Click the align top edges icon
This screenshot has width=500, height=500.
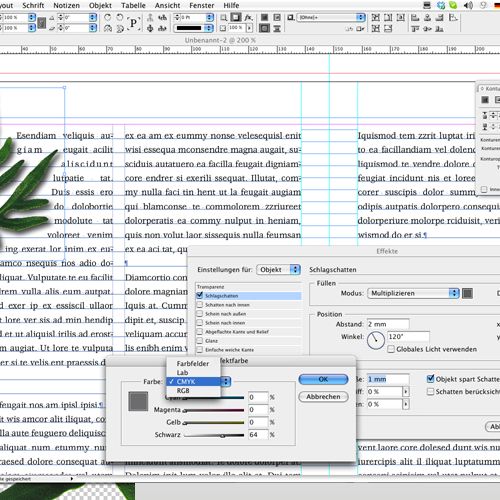coord(415,29)
